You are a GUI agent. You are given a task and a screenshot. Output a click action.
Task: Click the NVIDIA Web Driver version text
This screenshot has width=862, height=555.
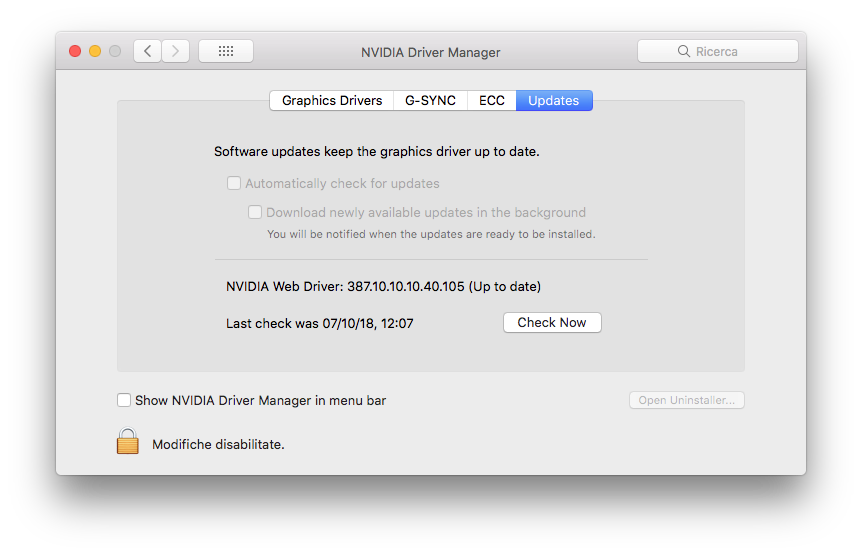coord(383,286)
